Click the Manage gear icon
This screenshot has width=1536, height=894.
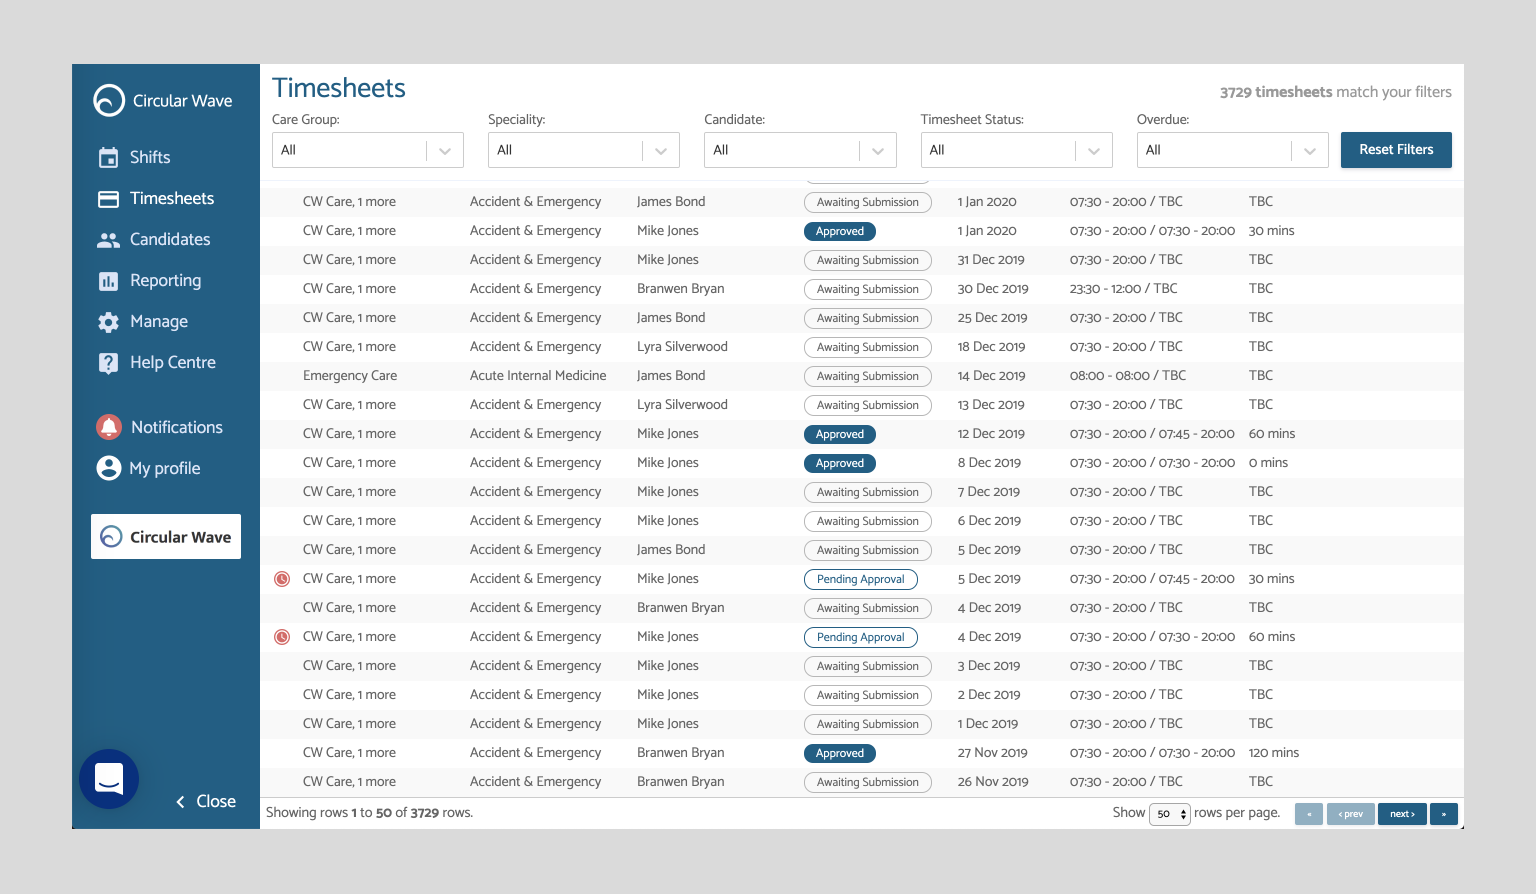pyautogui.click(x=108, y=322)
